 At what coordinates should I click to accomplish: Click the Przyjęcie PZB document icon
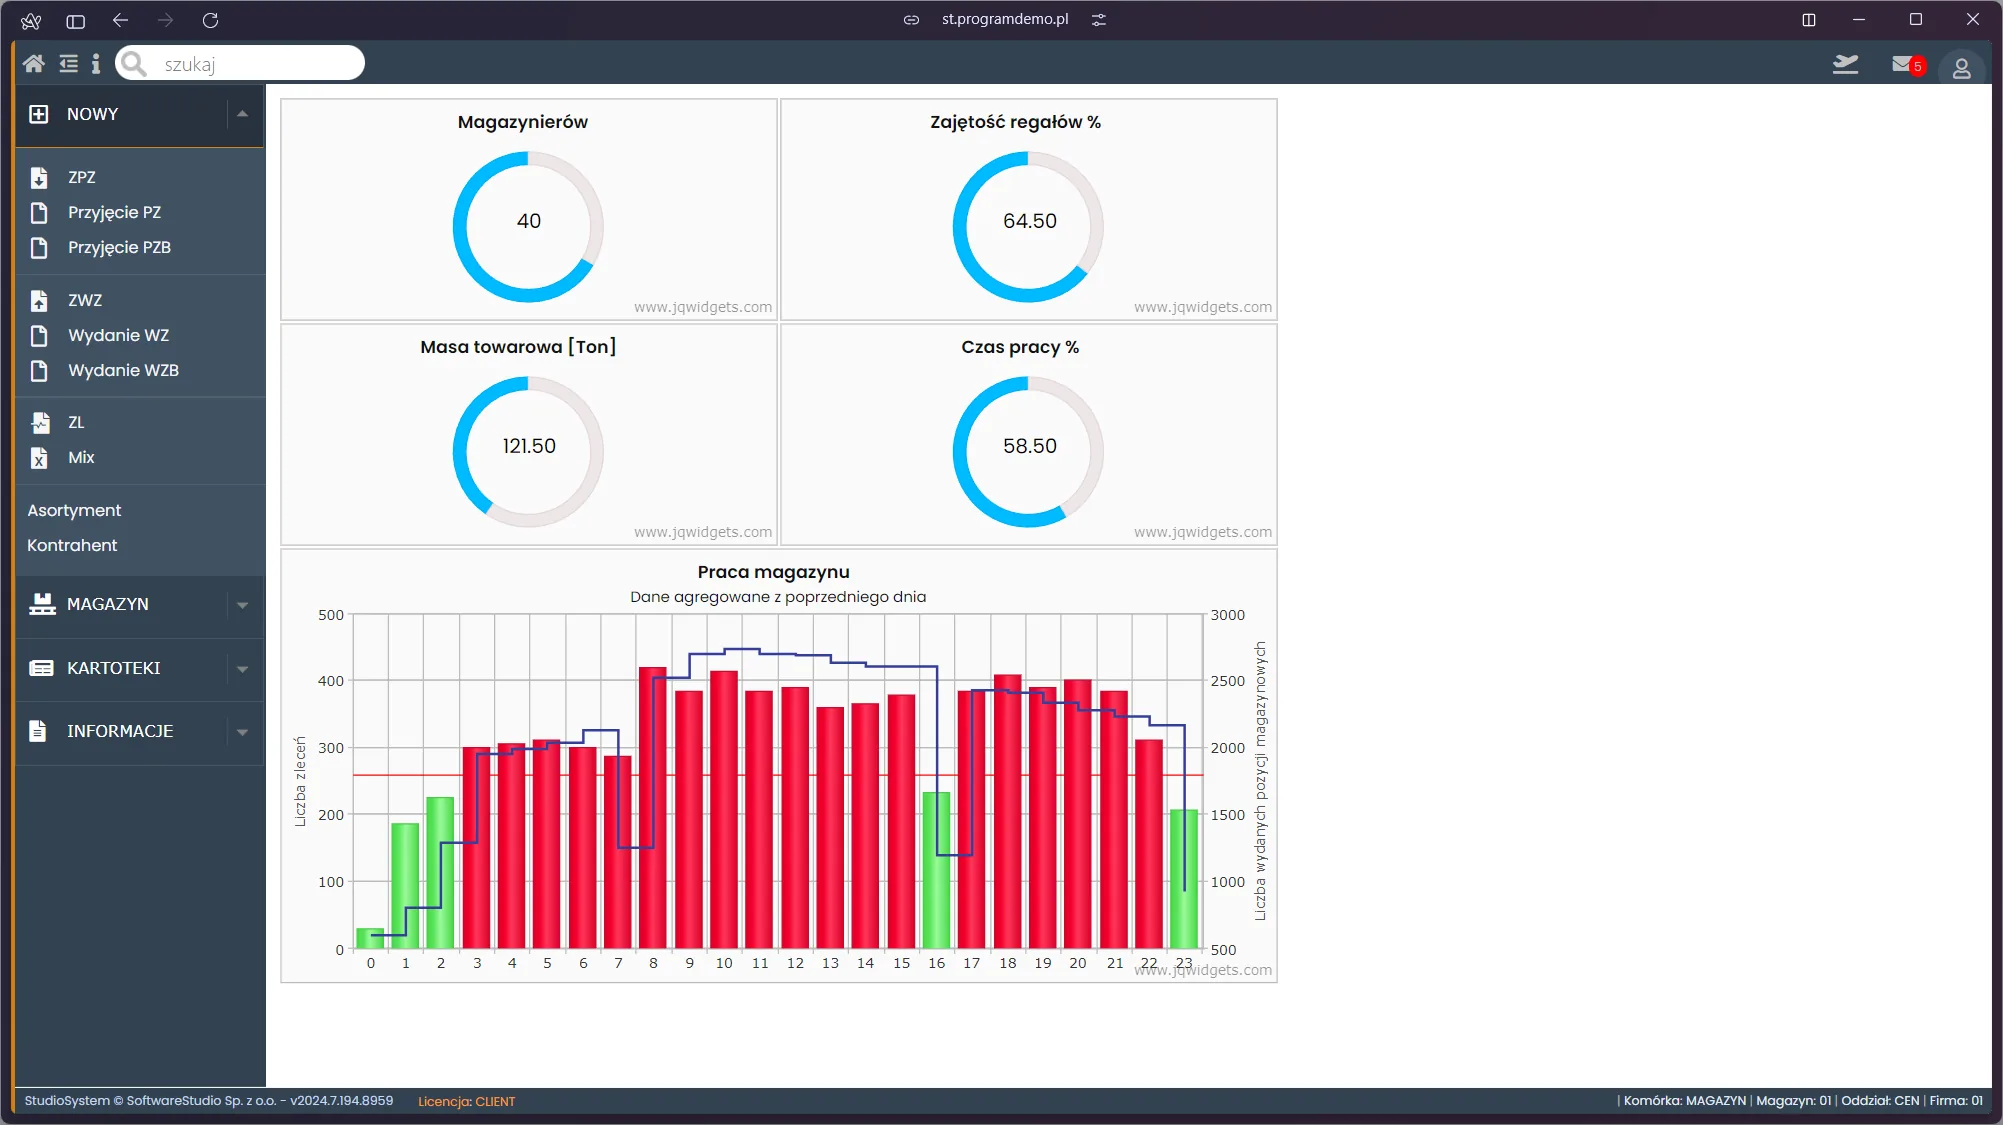[39, 247]
